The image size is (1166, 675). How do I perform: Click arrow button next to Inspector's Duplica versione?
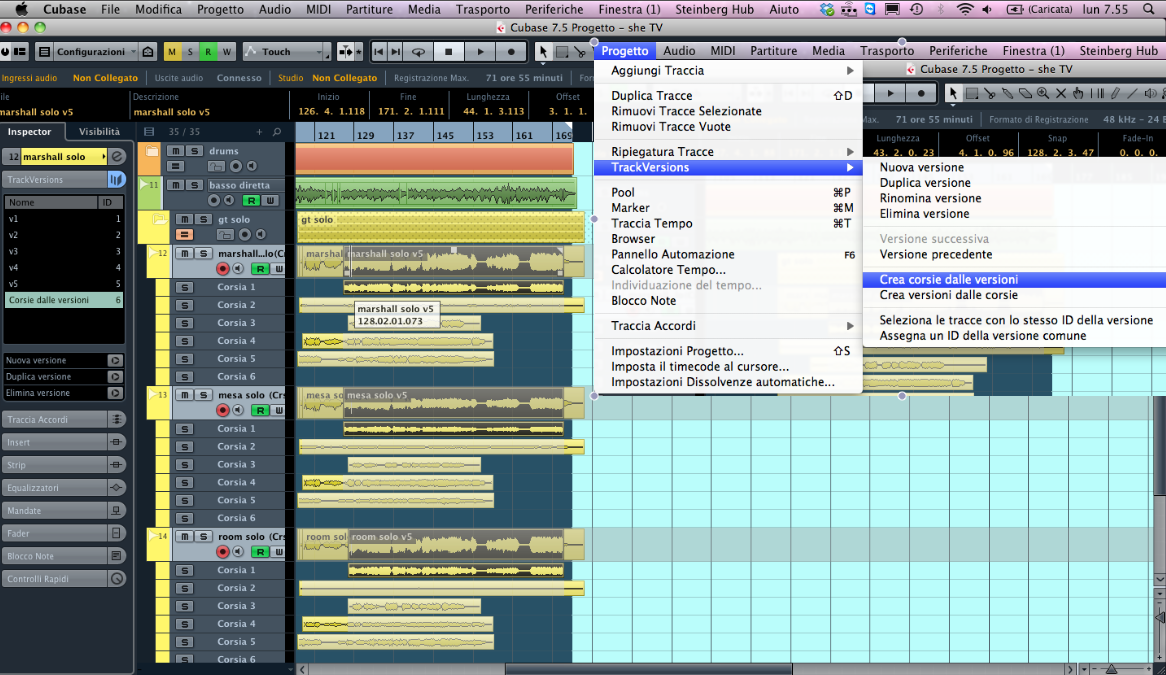click(115, 377)
